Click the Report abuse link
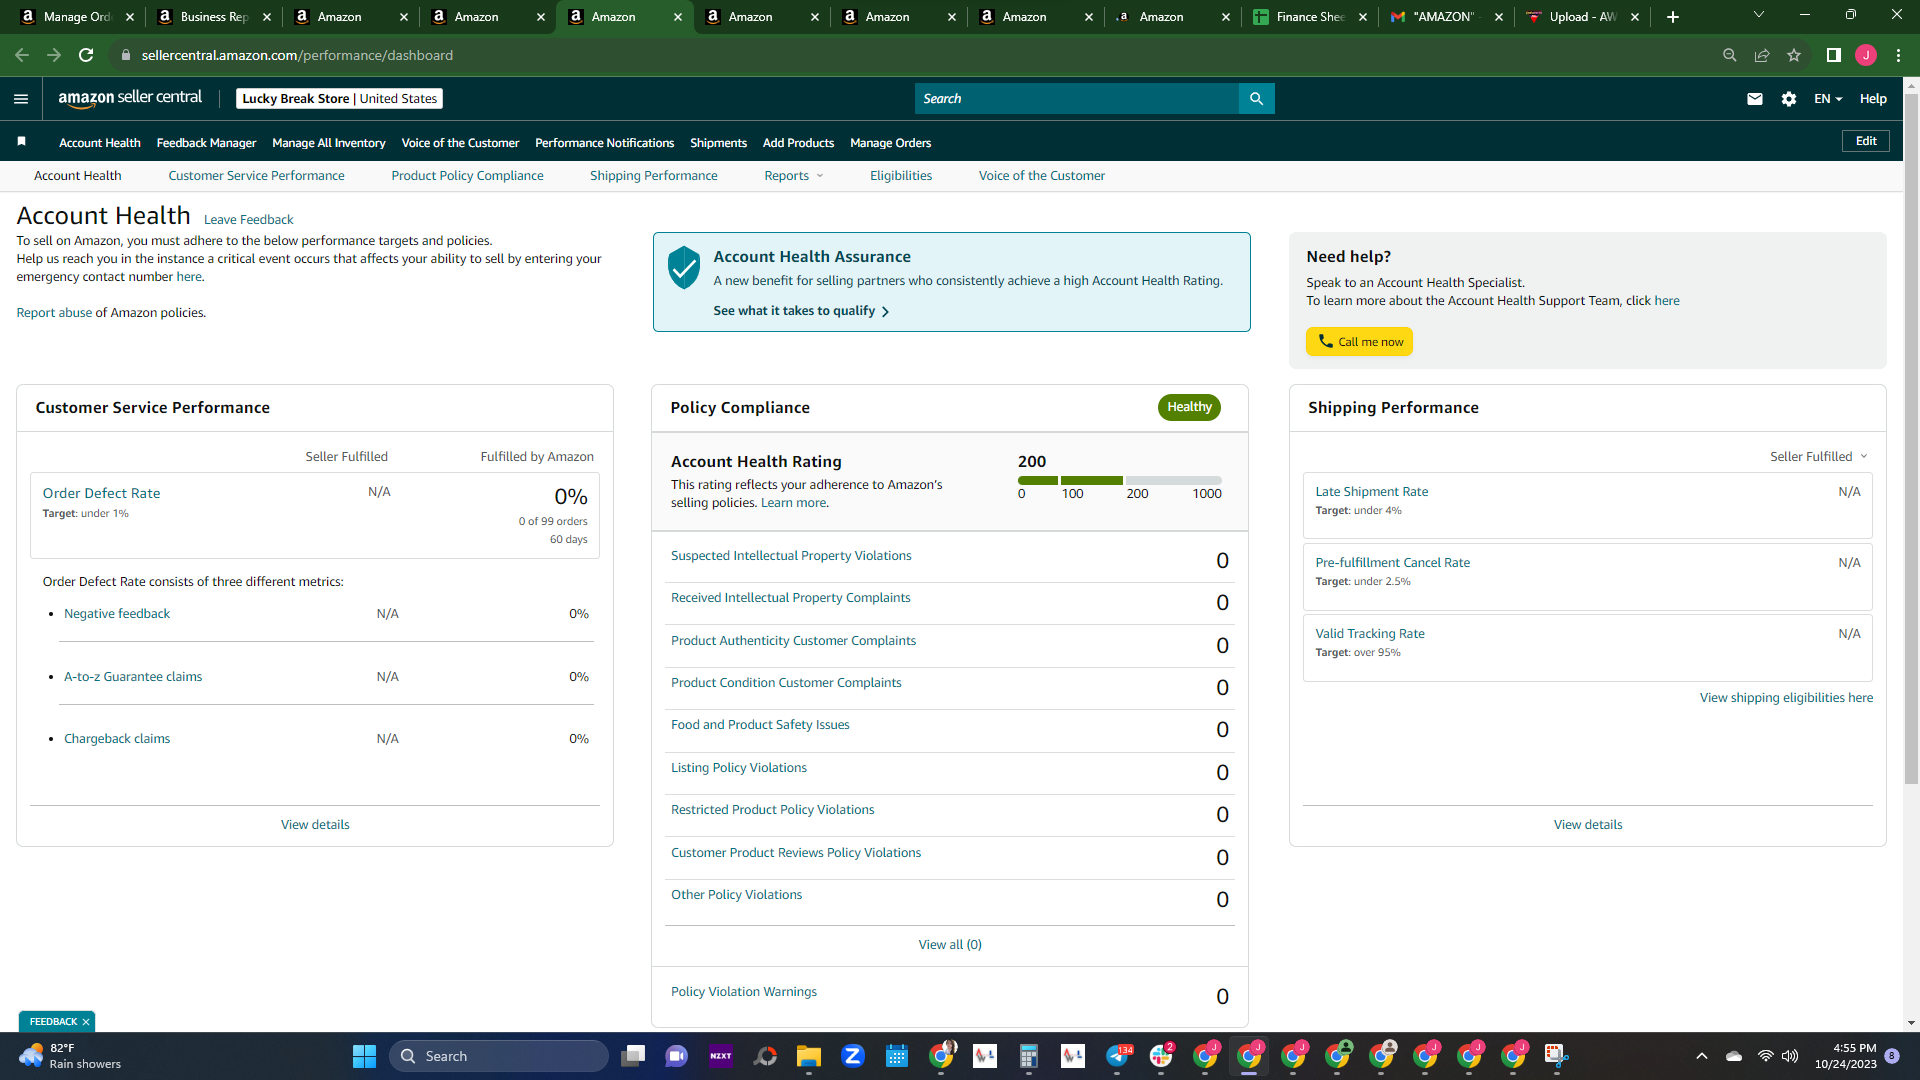This screenshot has width=1920, height=1080. click(54, 313)
